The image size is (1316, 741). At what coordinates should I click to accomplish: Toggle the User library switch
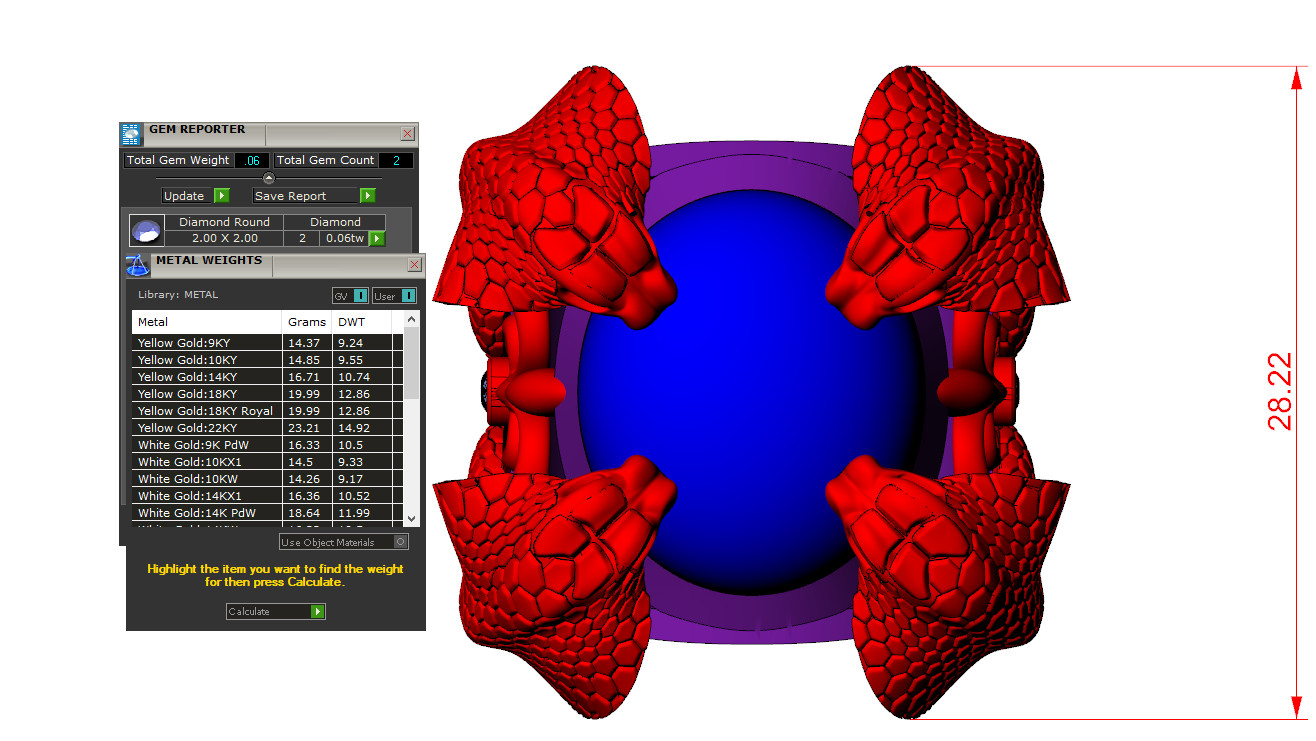[x=408, y=296]
